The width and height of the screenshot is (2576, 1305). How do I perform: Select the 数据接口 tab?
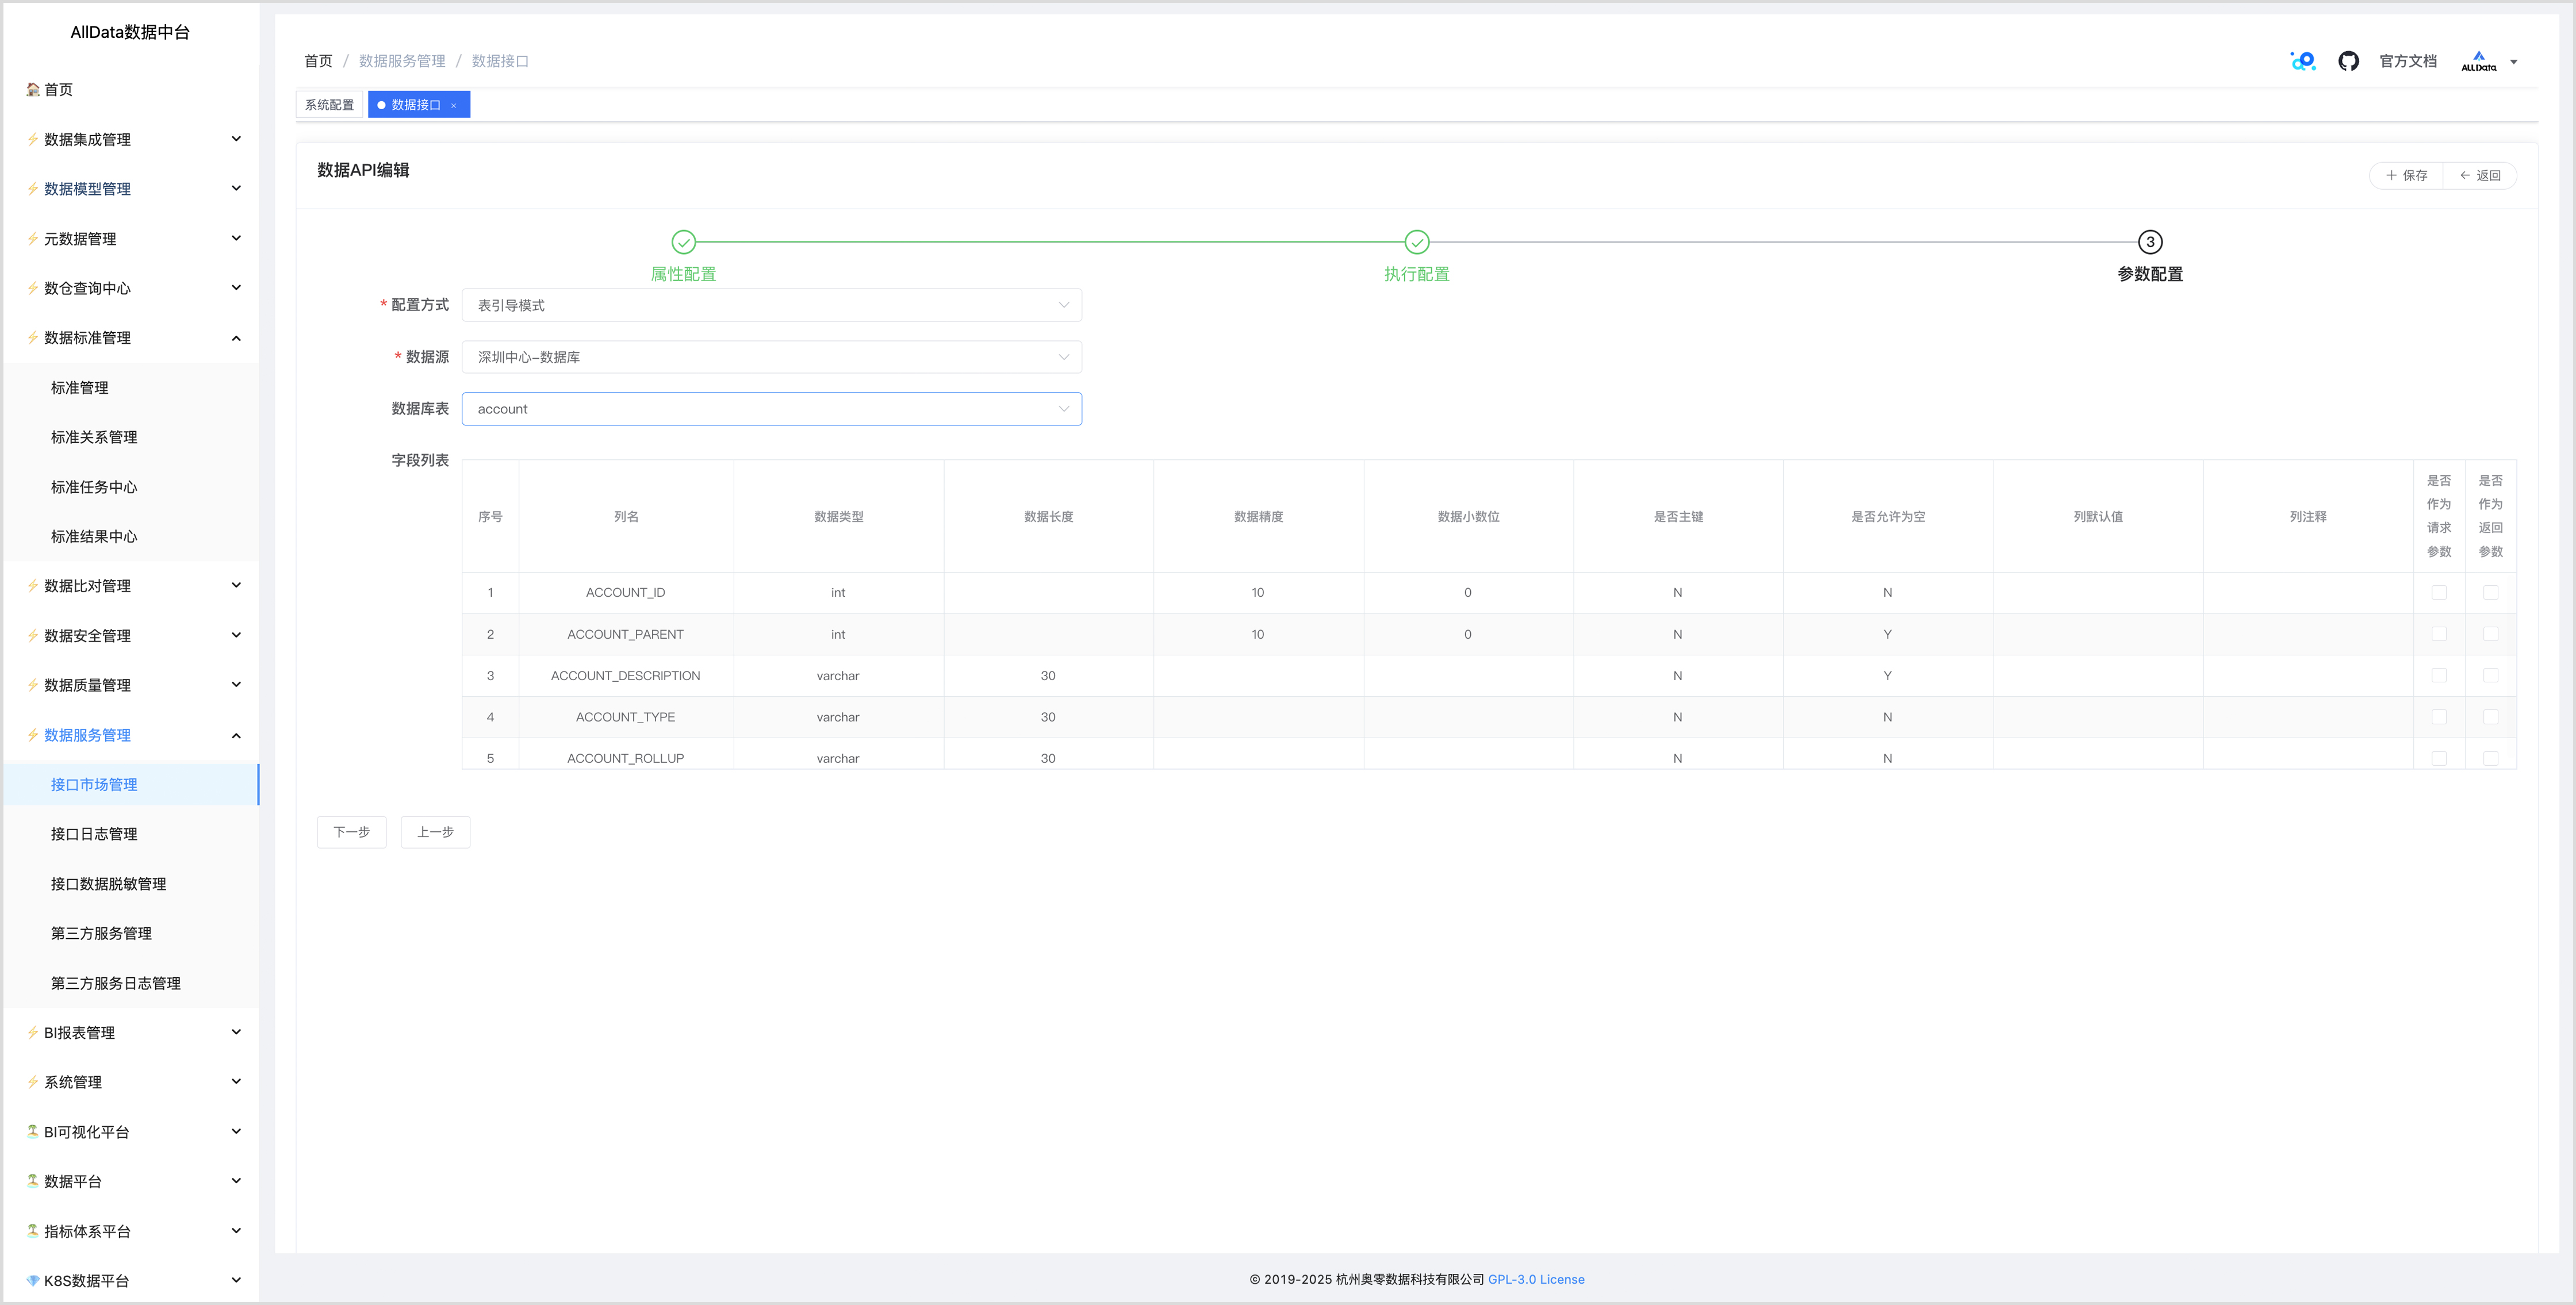point(418,105)
